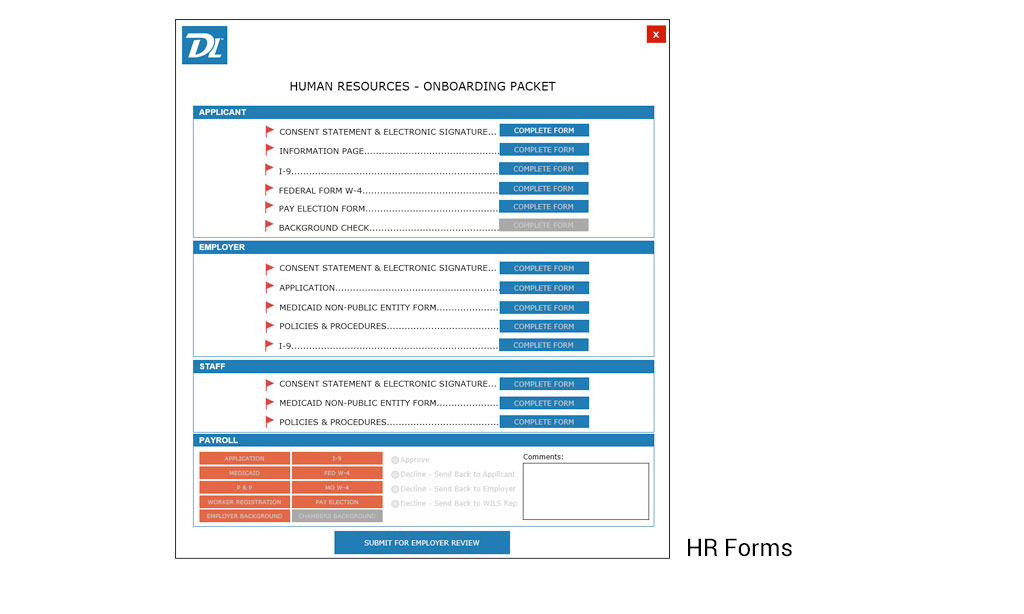The image size is (1024, 614).
Task: Open the Payroll P & P button
Action: 244,487
